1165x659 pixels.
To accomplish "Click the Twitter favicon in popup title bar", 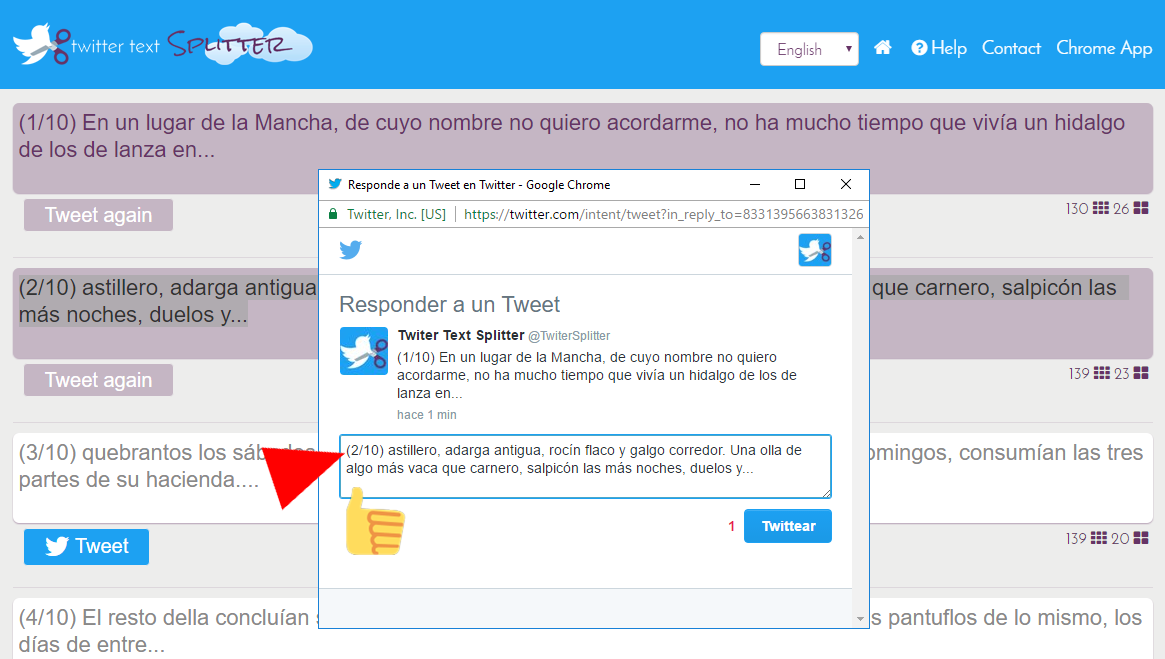I will tap(335, 184).
